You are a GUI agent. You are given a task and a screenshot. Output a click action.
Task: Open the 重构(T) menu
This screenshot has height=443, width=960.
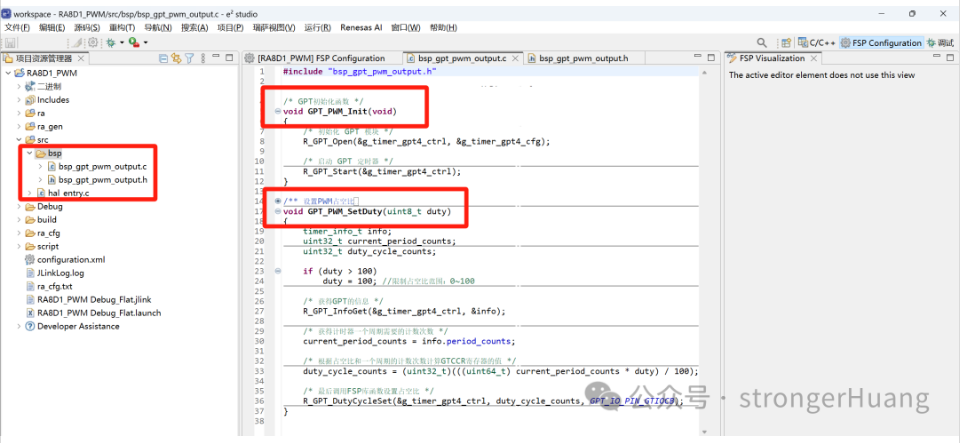122,28
